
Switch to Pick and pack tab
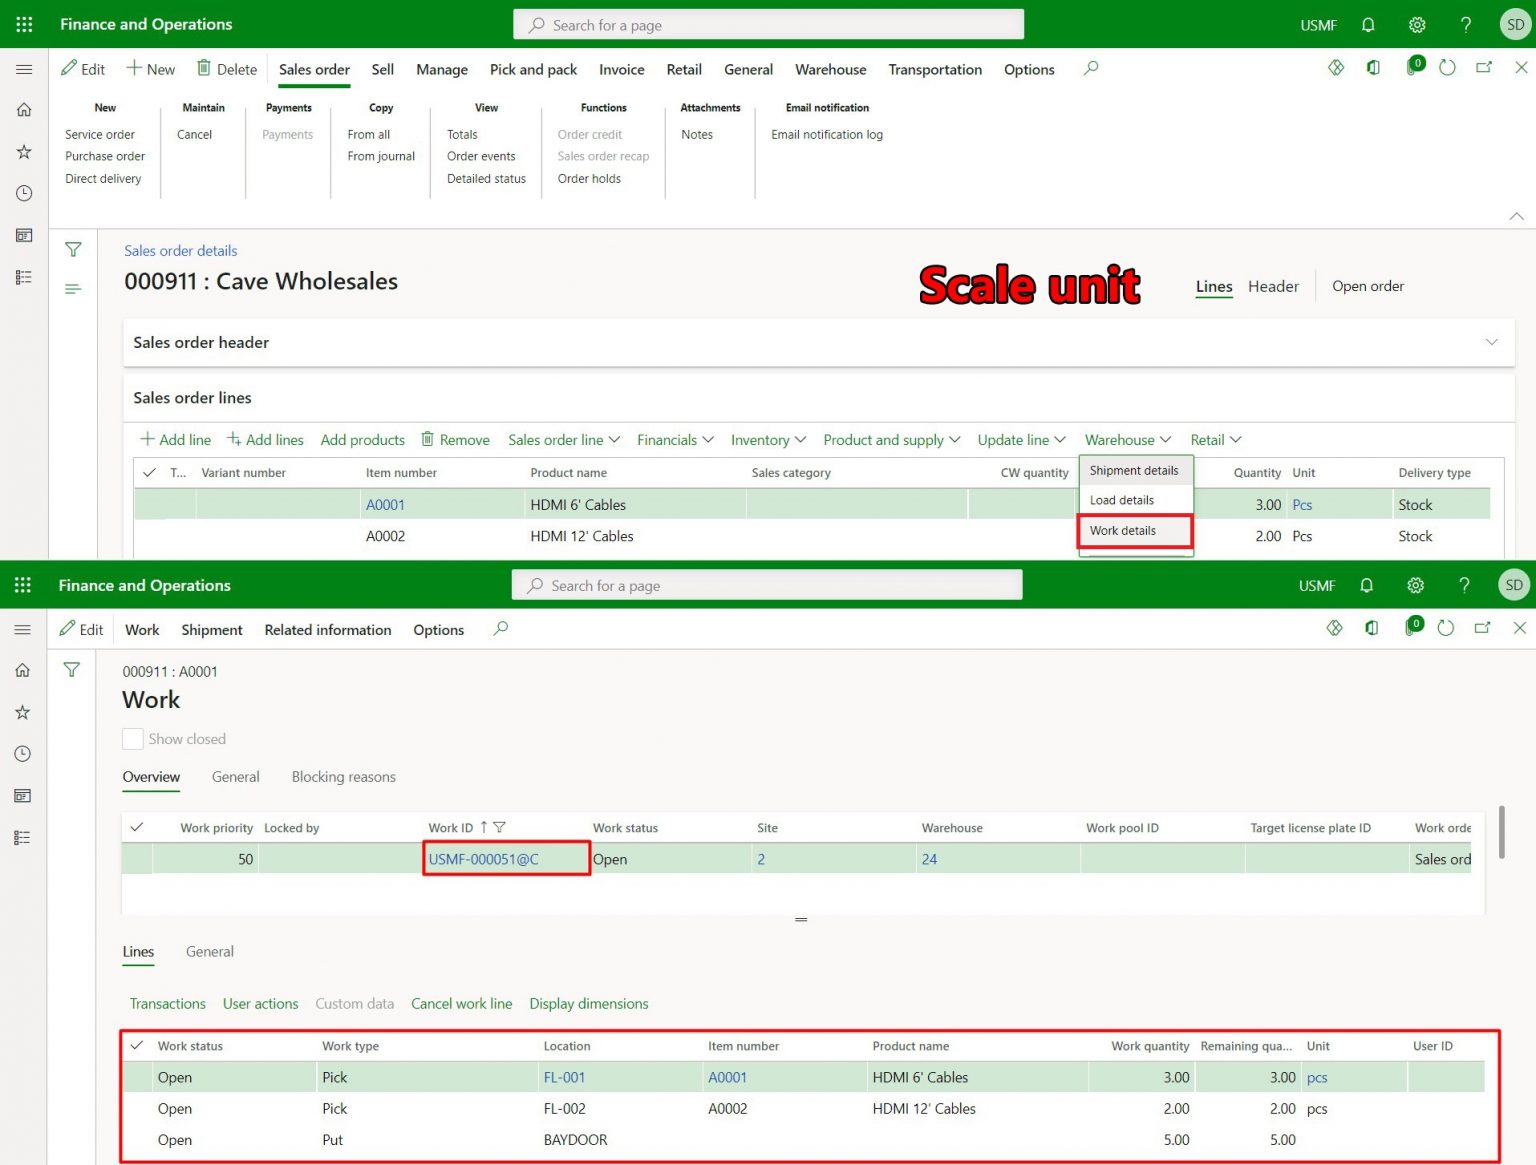pyautogui.click(x=533, y=69)
